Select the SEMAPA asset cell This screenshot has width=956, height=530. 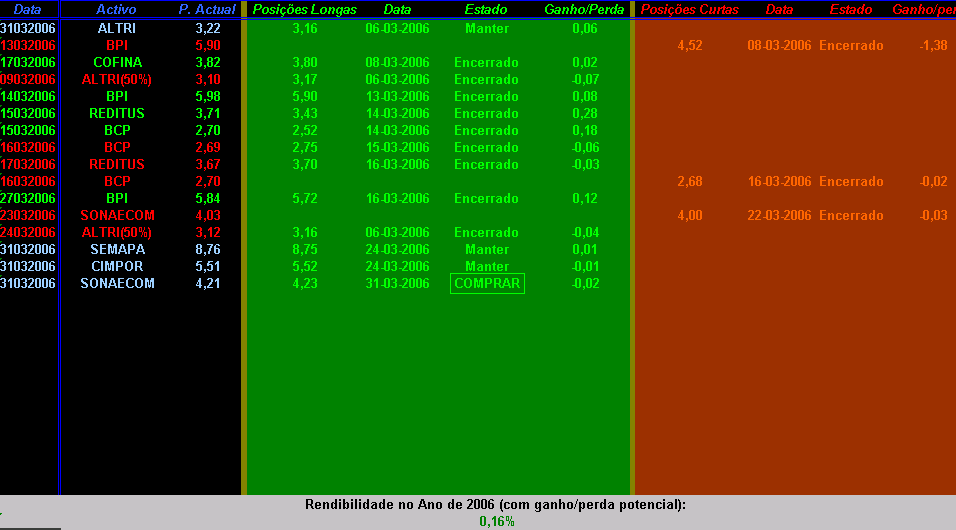[117, 249]
